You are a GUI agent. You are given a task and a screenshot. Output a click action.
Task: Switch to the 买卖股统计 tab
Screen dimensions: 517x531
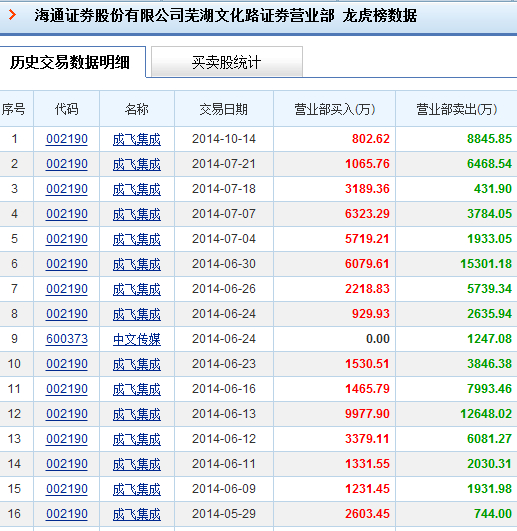tap(227, 62)
